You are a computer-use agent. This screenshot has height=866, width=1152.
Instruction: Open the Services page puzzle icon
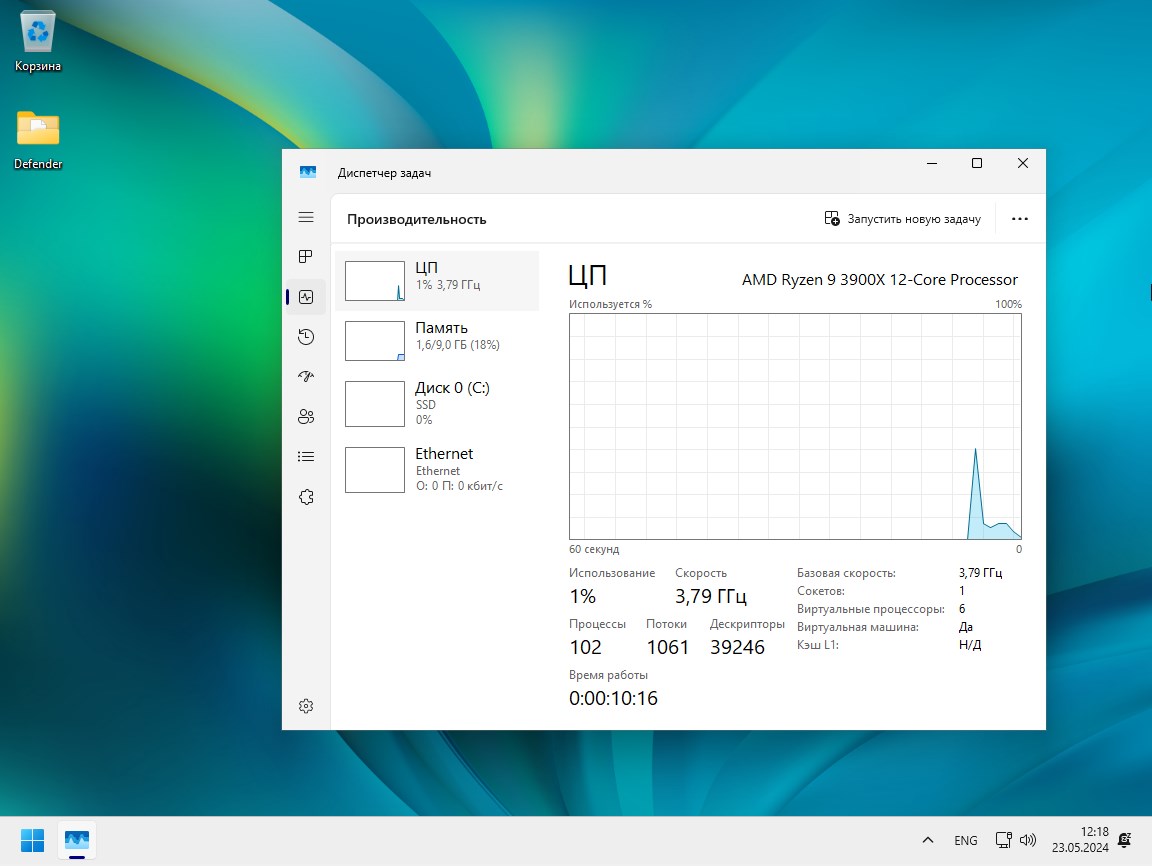(306, 497)
